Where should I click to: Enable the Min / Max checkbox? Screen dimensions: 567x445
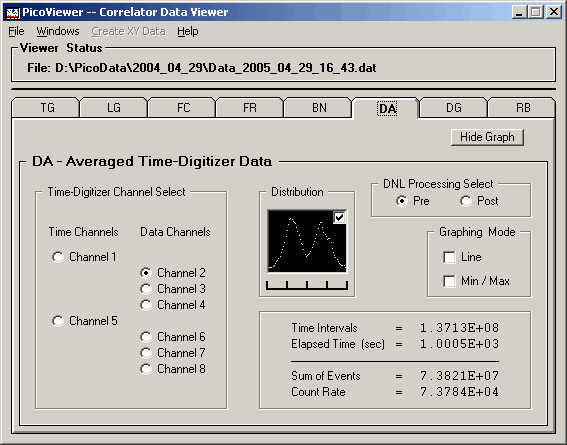pos(449,281)
